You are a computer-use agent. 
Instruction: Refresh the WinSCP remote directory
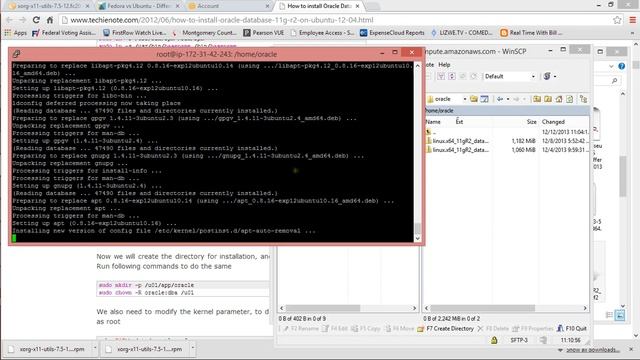tap(570, 99)
